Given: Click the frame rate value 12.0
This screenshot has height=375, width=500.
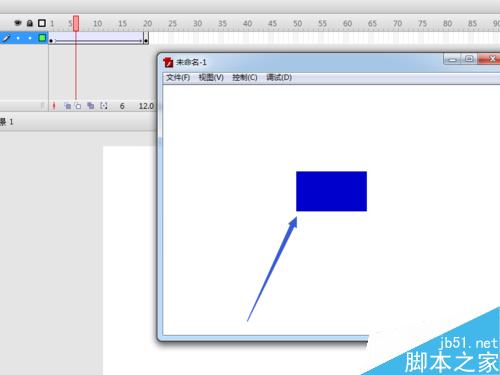Looking at the screenshot, I should 146,106.
